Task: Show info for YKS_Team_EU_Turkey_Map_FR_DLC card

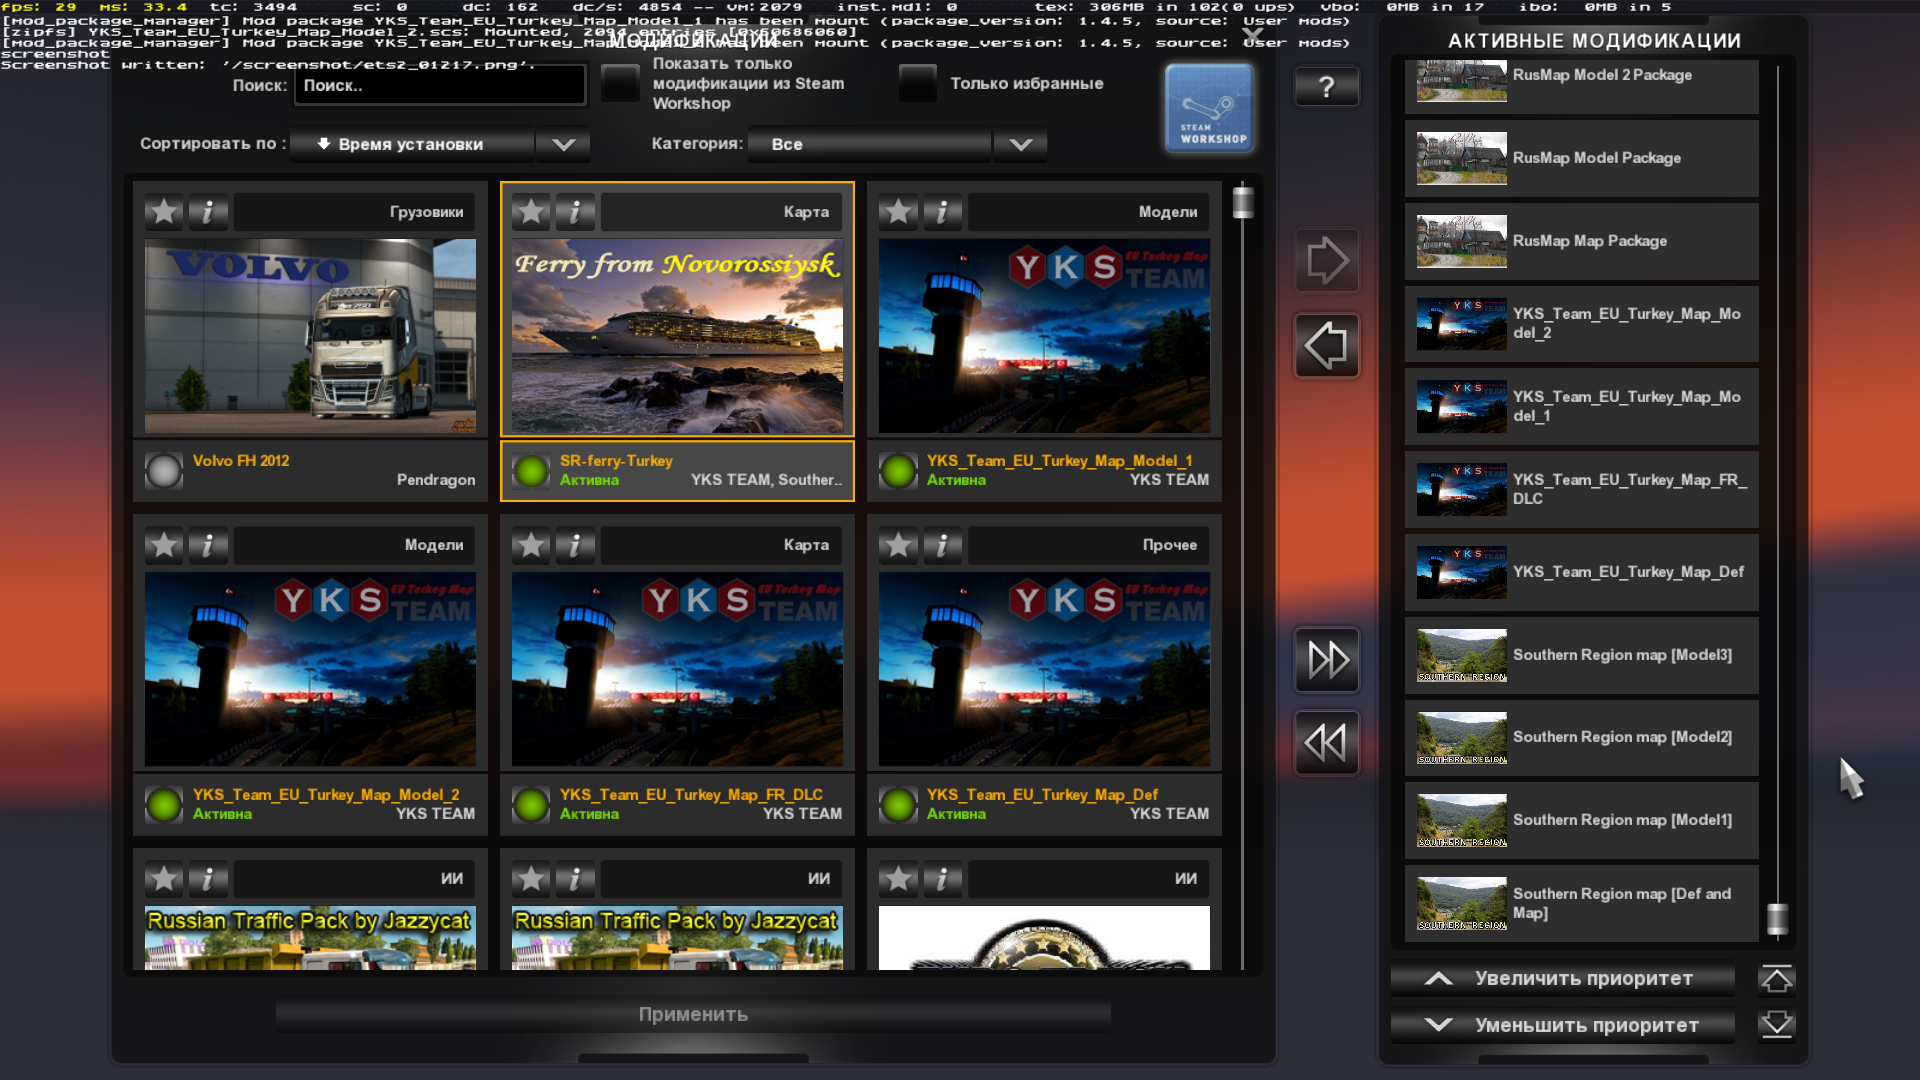Action: pos(575,545)
